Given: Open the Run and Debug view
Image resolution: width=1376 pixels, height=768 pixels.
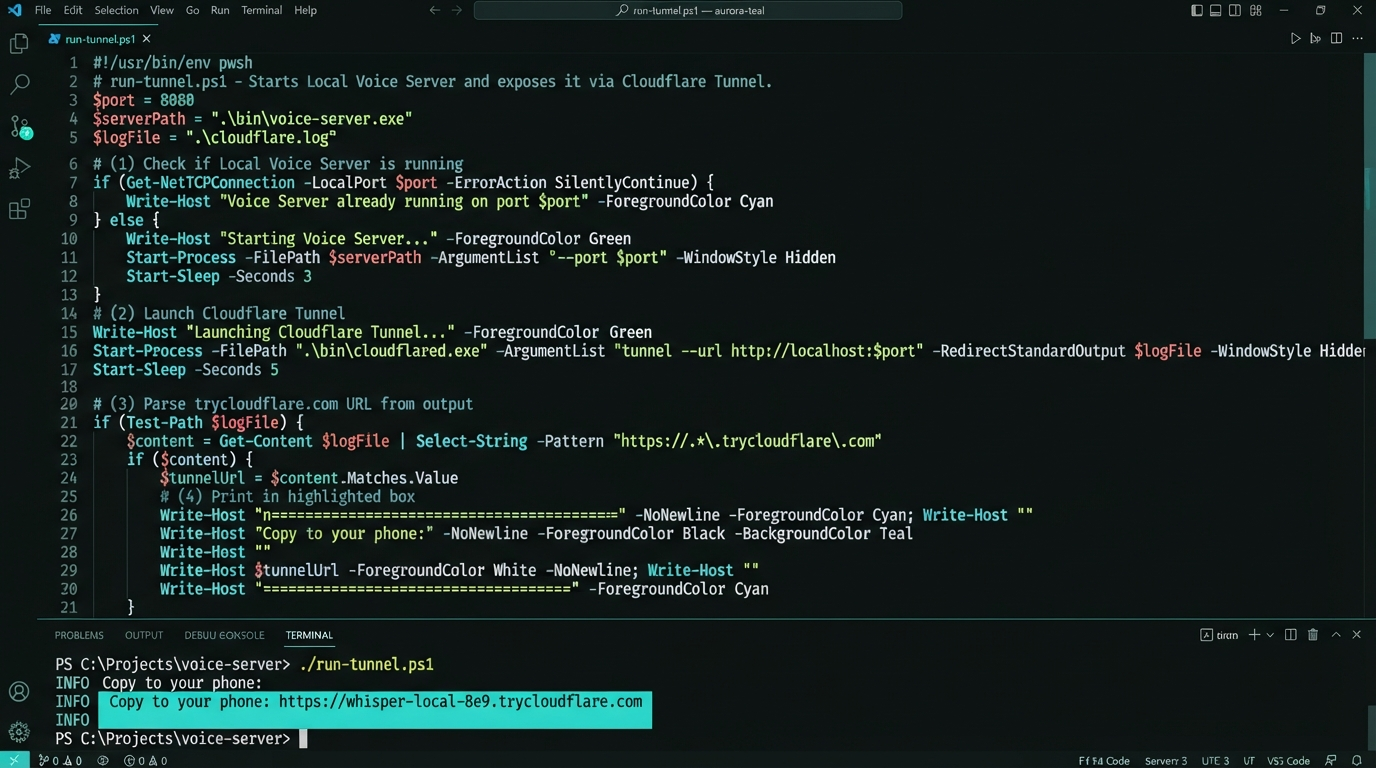Looking at the screenshot, I should (x=19, y=168).
